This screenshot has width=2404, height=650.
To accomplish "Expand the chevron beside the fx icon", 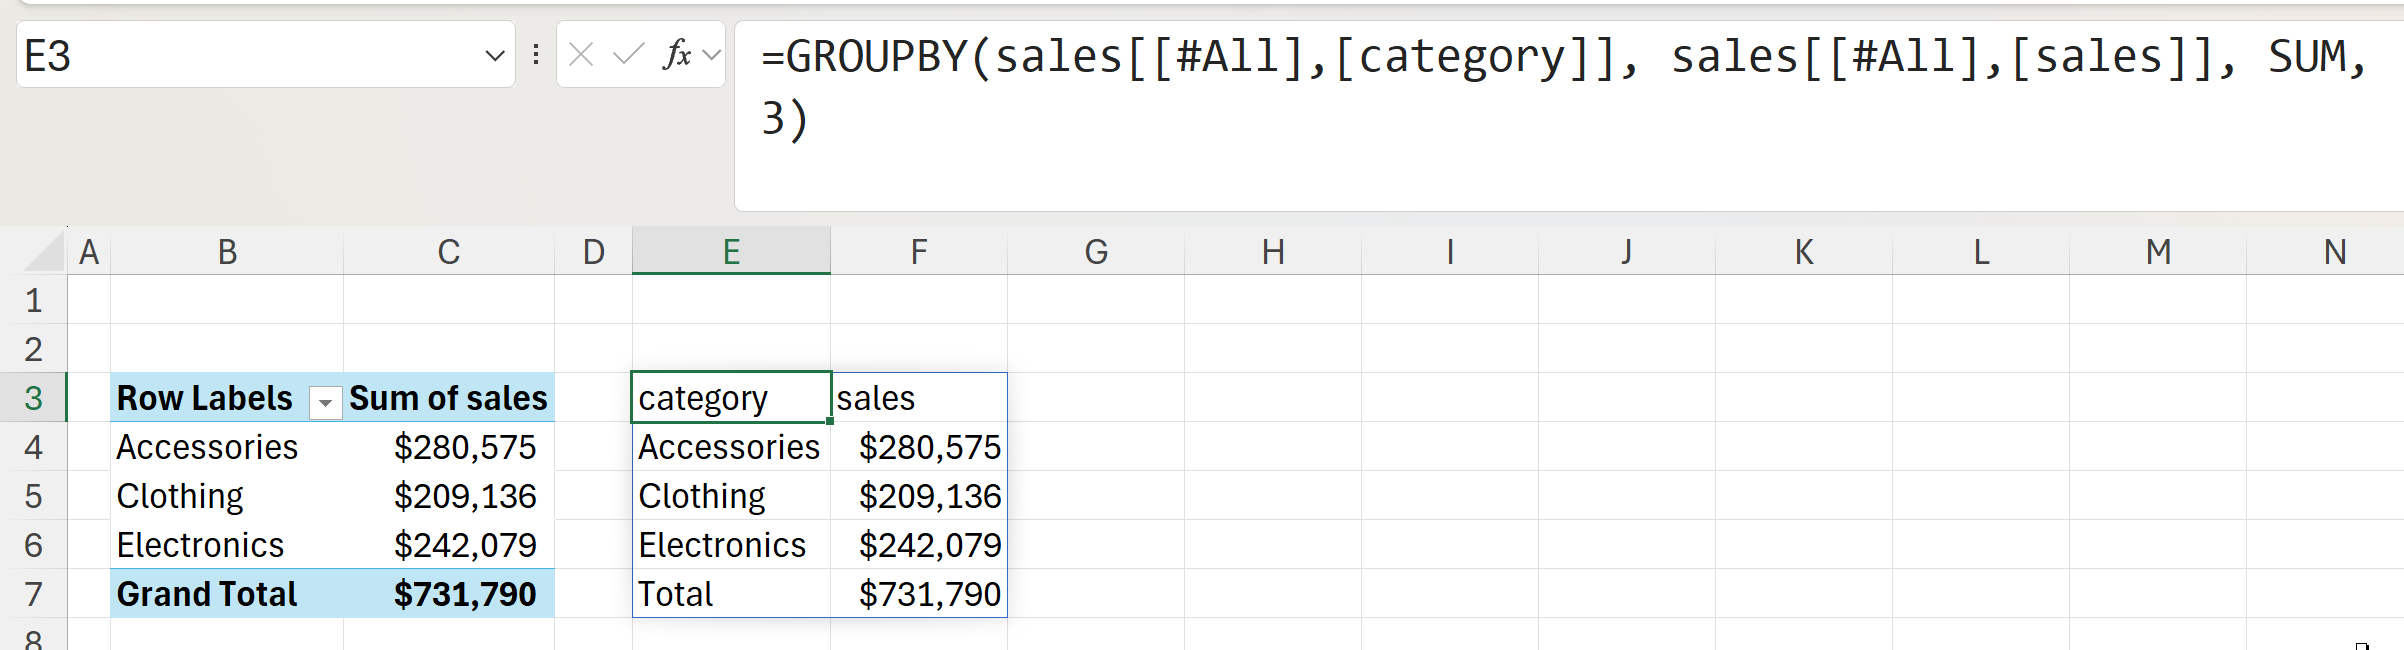I will click(x=712, y=55).
